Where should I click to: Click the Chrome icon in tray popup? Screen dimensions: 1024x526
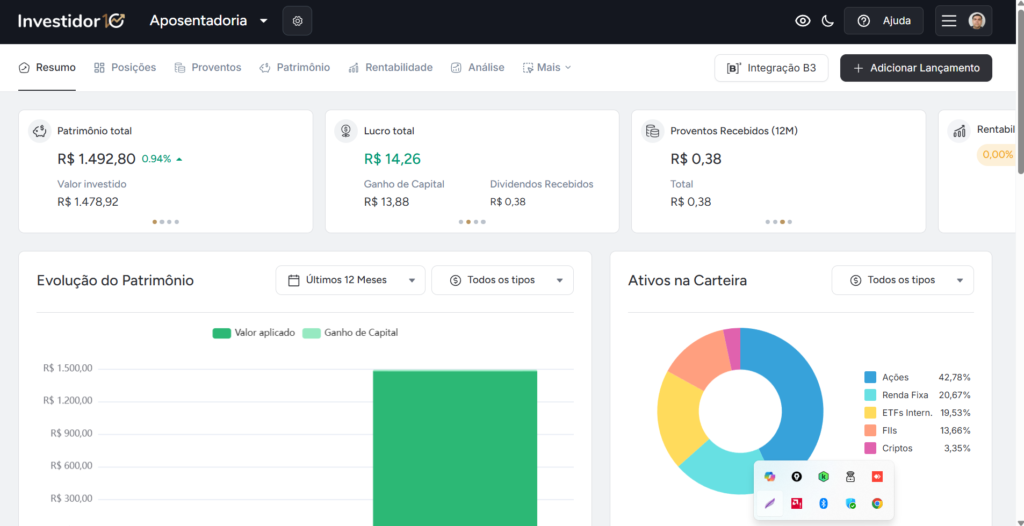[x=877, y=503]
